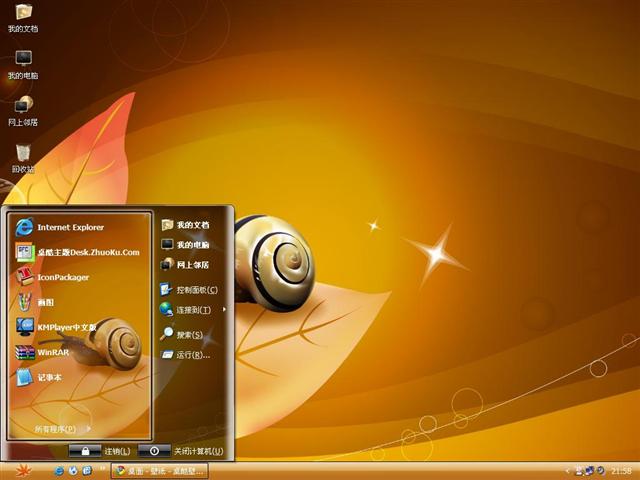The height and width of the screenshot is (480, 640).
Task: Open the 画图 (Paint) program
Action: (45, 302)
